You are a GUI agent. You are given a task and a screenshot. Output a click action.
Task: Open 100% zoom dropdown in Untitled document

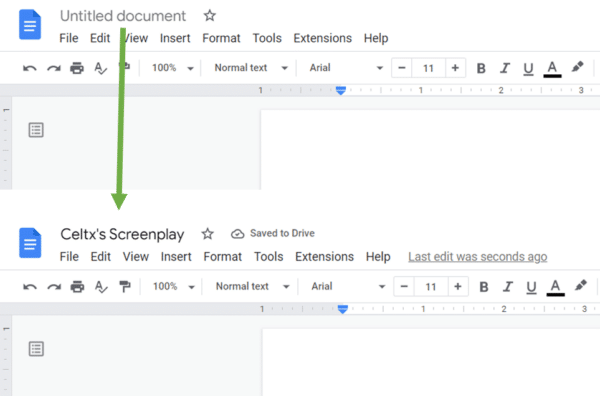pos(173,68)
